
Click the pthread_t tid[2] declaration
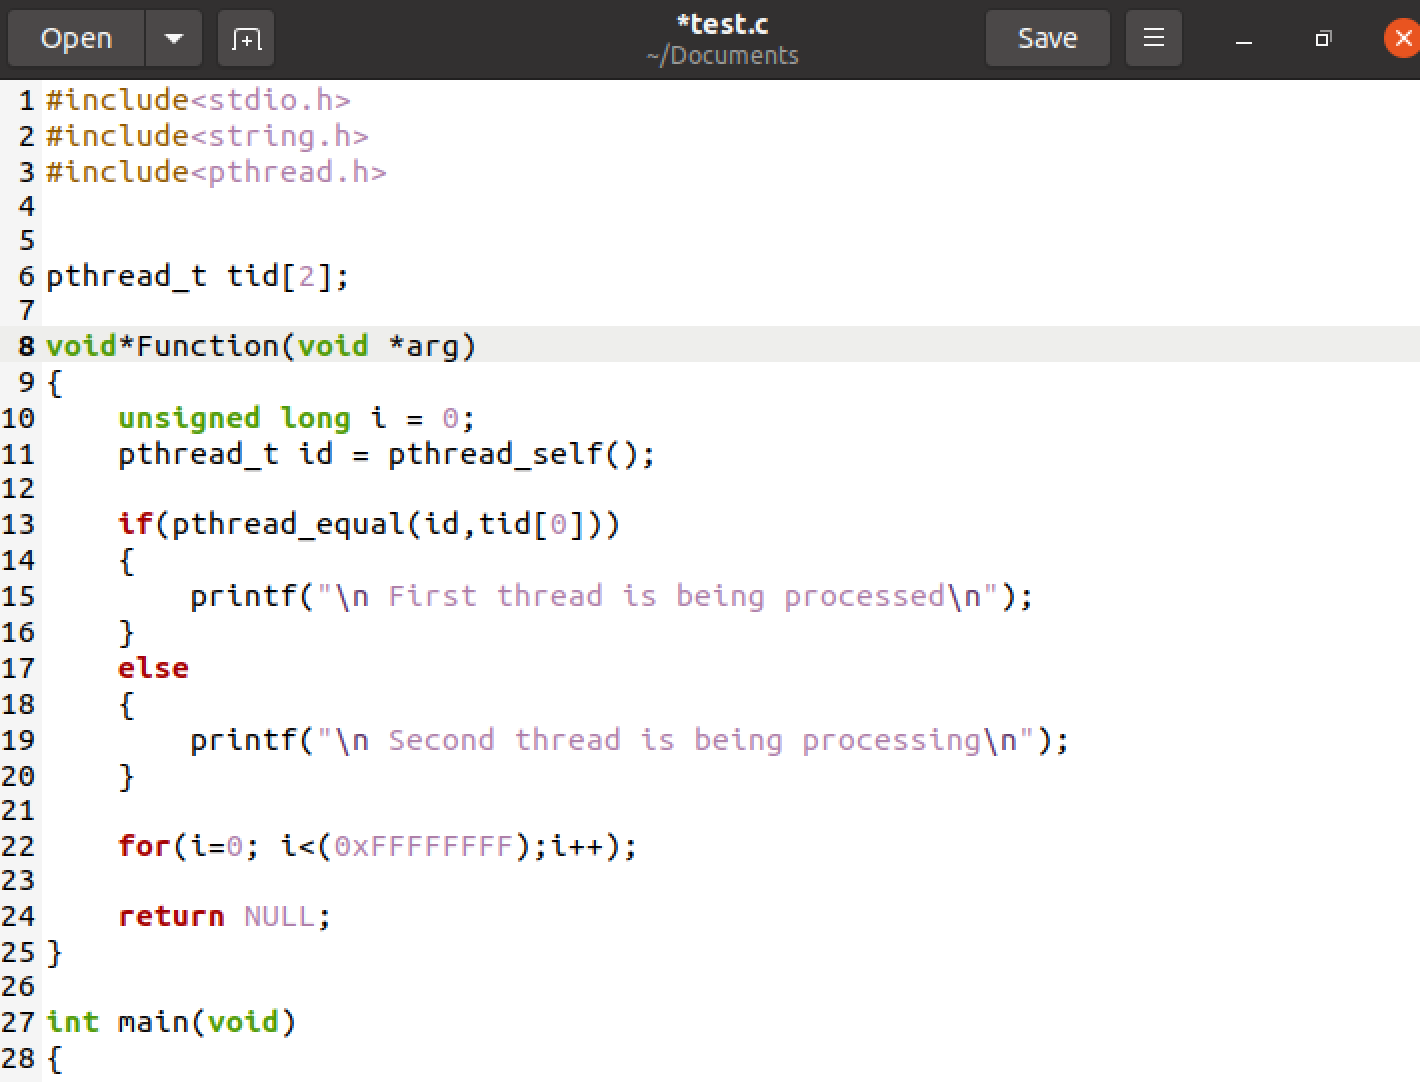pos(198,276)
